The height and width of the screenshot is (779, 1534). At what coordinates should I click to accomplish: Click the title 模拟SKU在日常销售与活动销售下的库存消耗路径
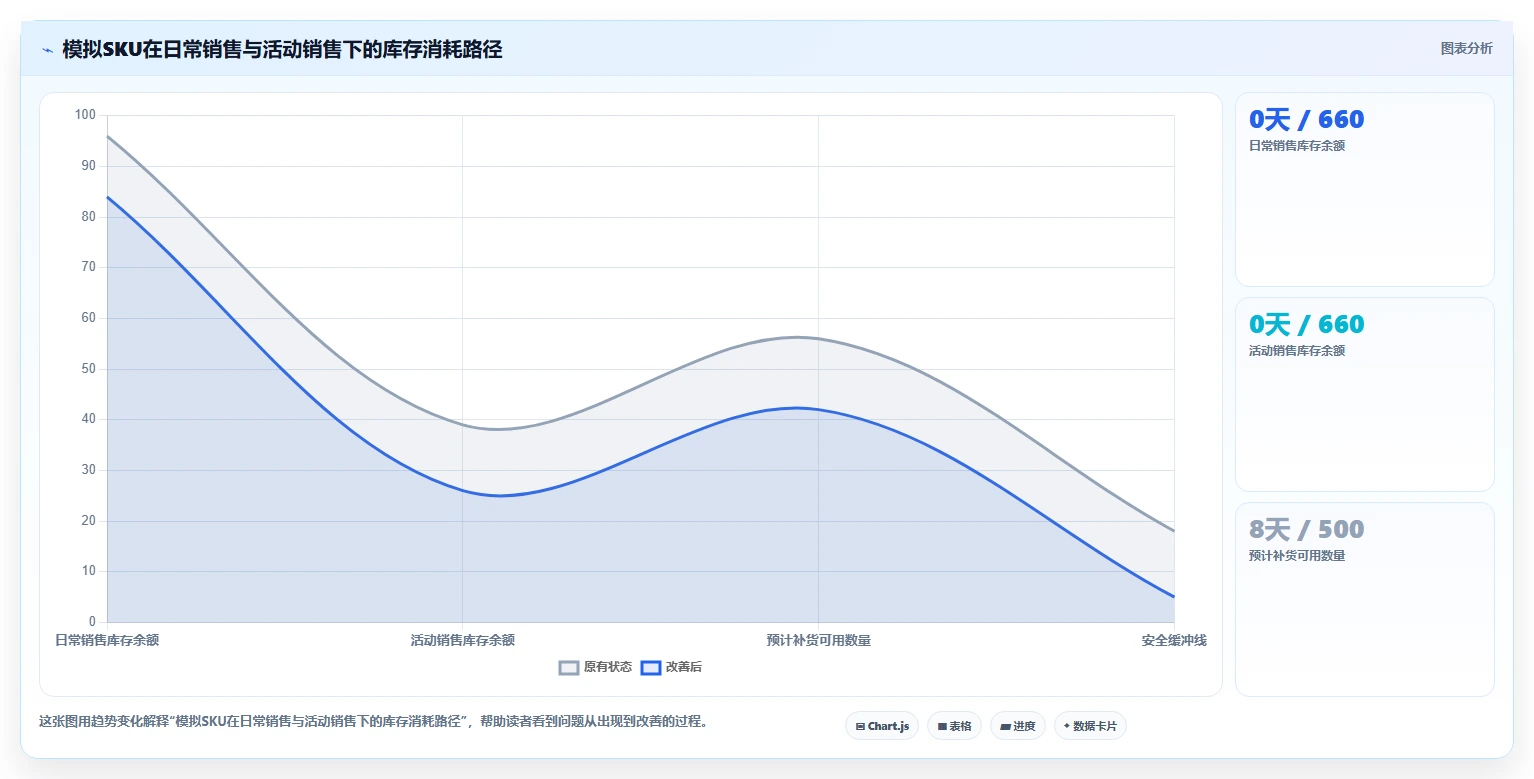tap(282, 50)
